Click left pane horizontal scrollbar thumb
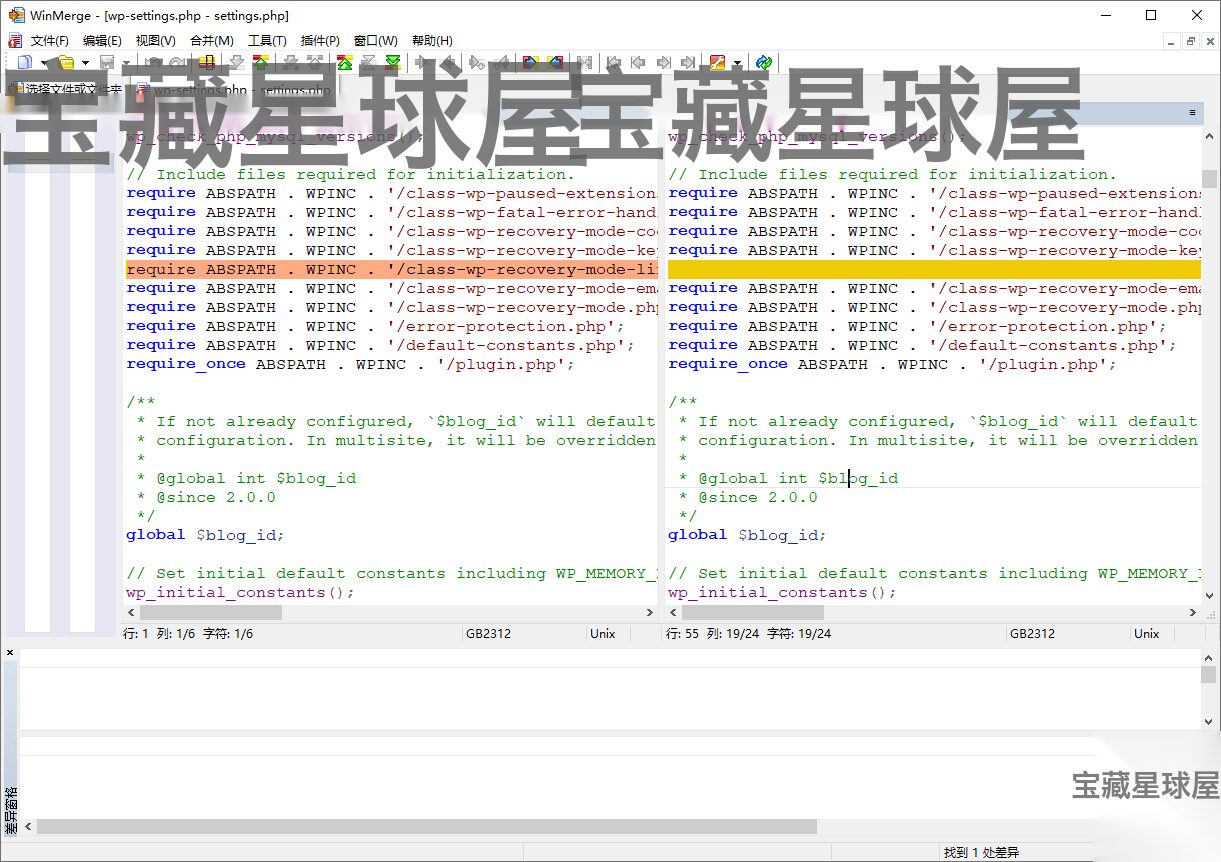This screenshot has height=862, width=1221. click(211, 612)
